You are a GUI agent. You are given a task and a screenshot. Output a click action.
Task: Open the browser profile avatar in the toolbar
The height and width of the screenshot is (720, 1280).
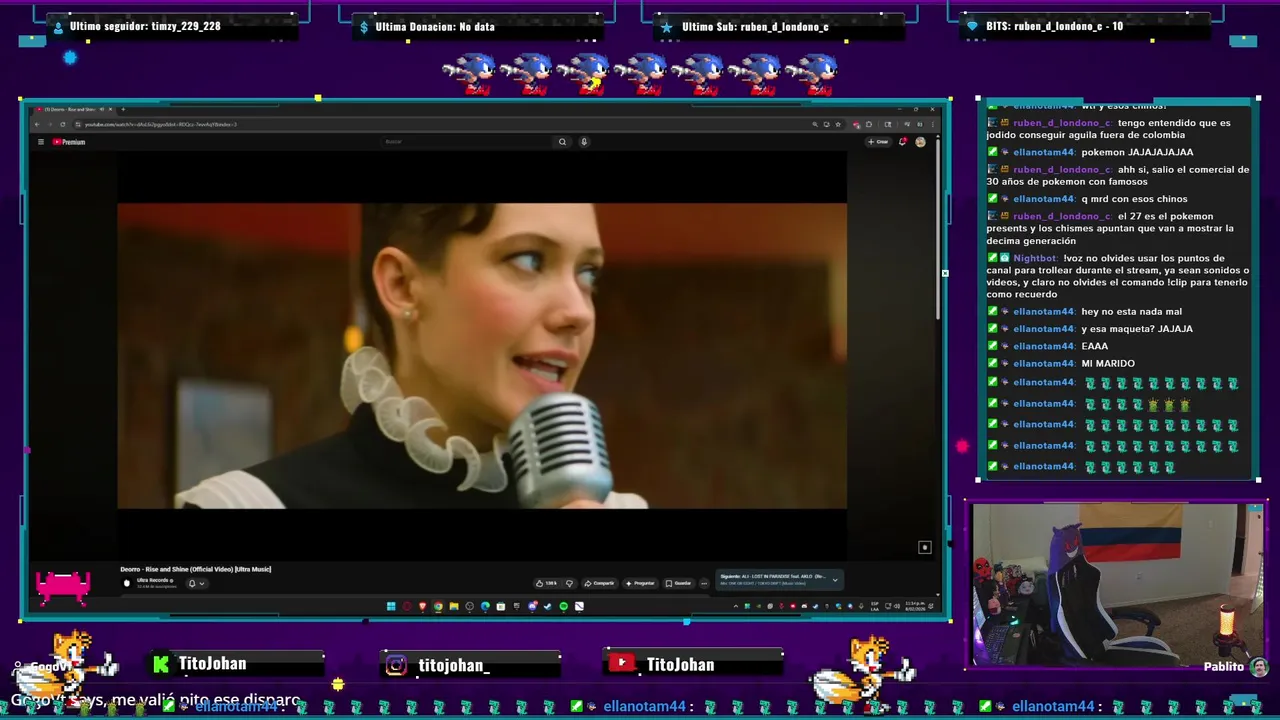click(920, 124)
